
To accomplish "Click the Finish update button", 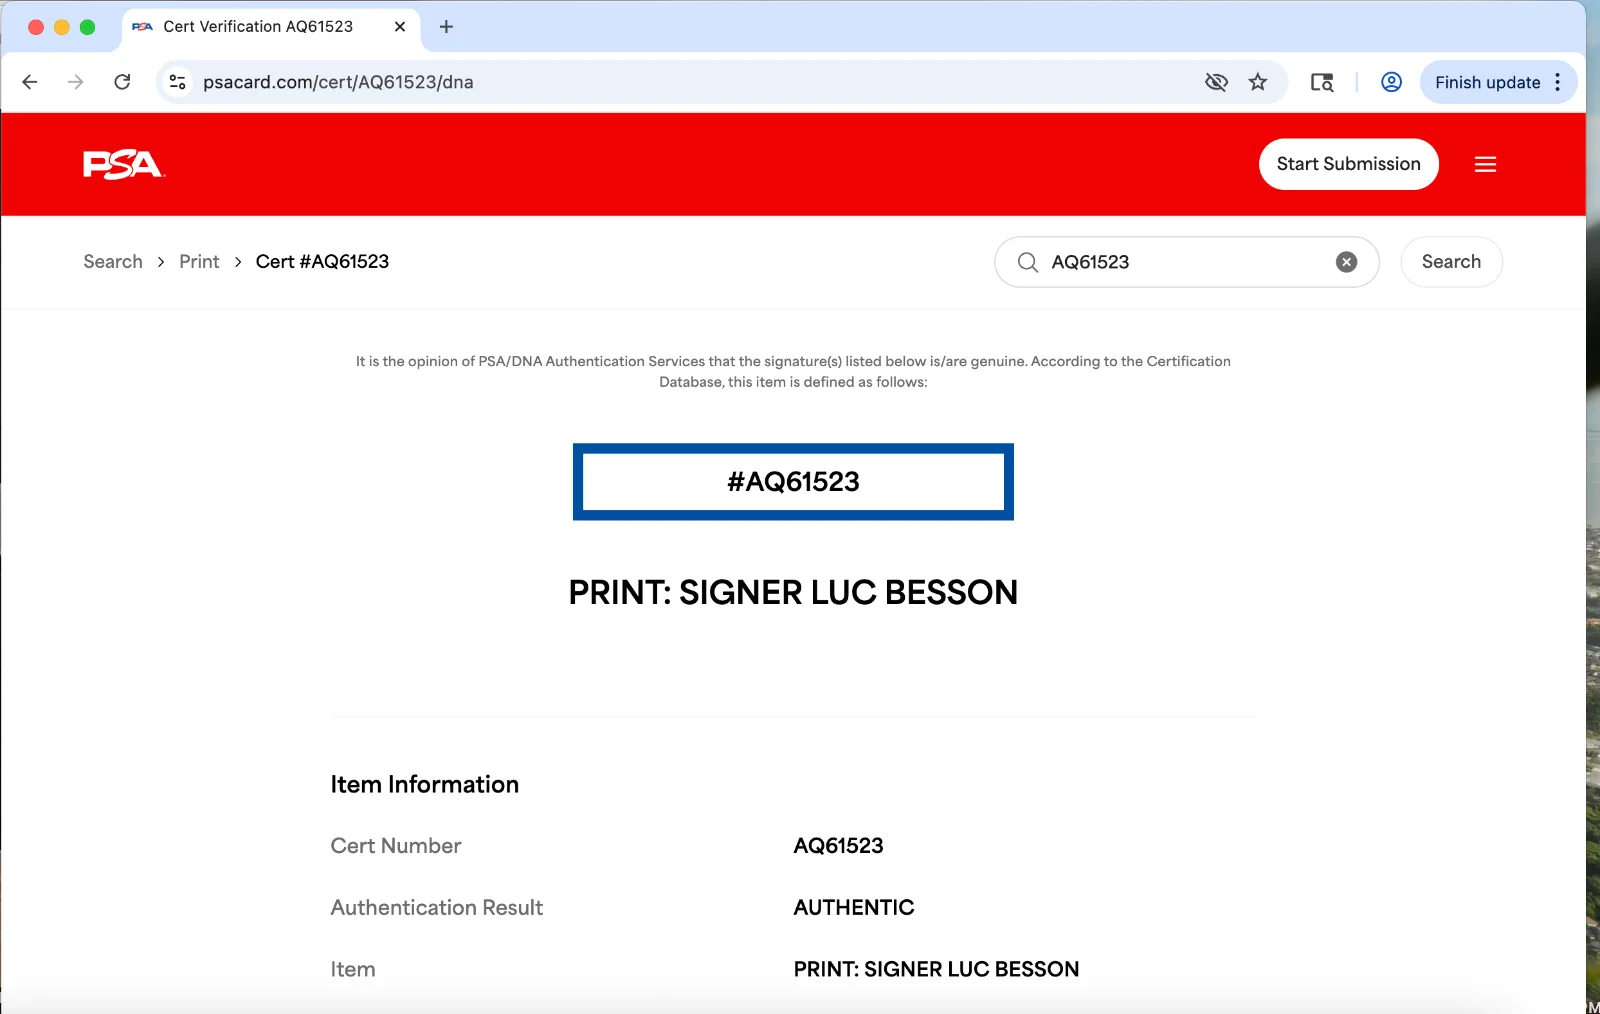I will click(1487, 82).
